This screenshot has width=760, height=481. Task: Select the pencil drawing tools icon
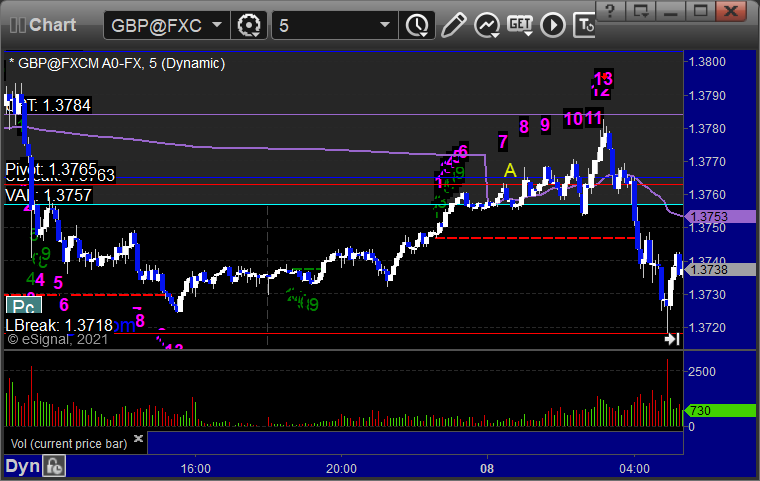(x=453, y=25)
